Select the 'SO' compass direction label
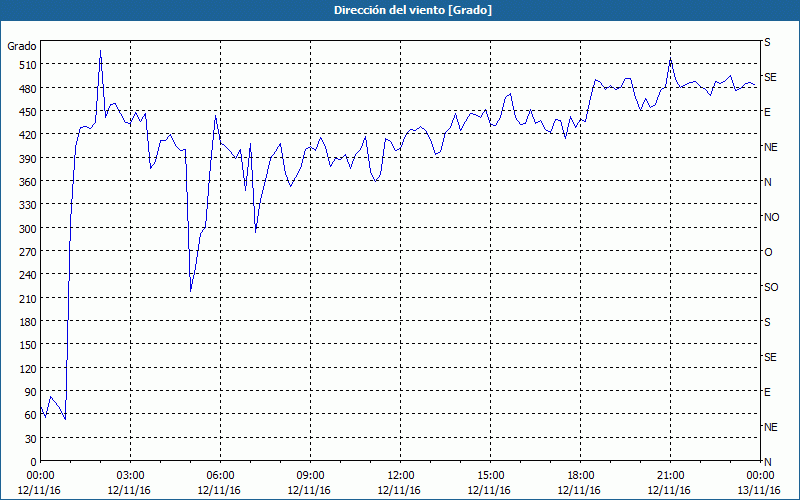 771,288
